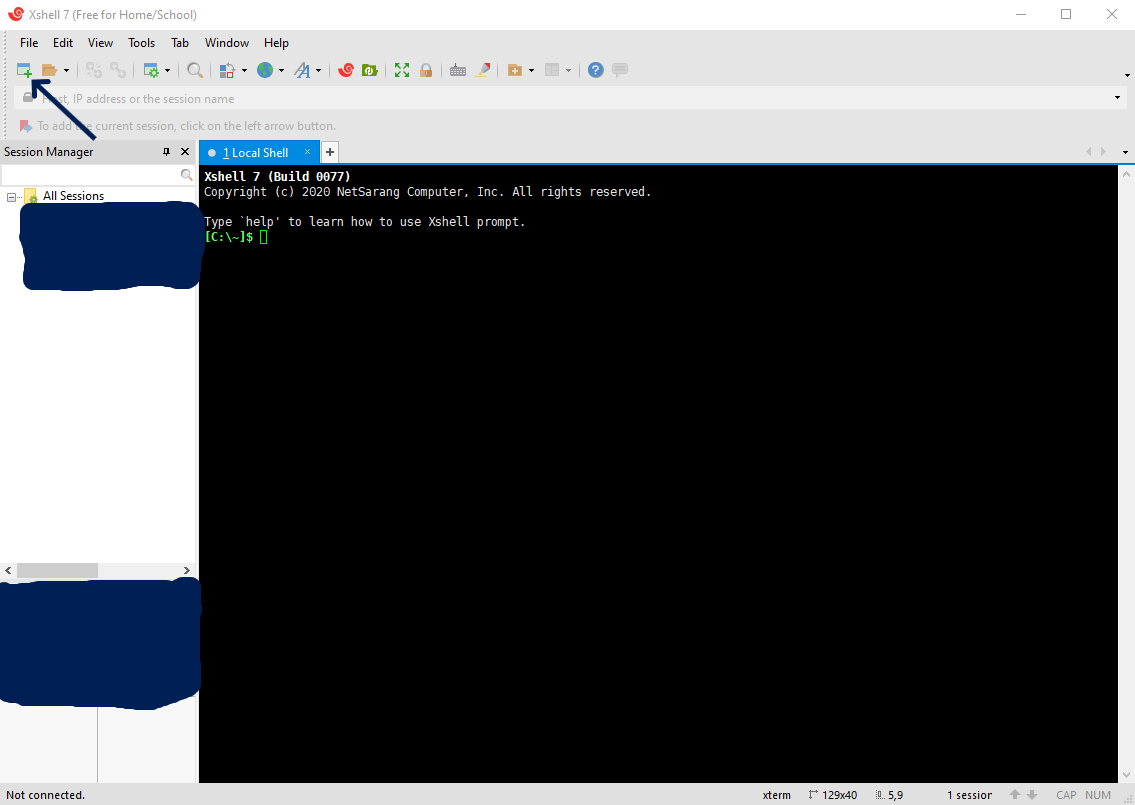Screen dimensions: 1135x805
Task: Collapse the All Sessions tree node
Action: tap(11, 197)
